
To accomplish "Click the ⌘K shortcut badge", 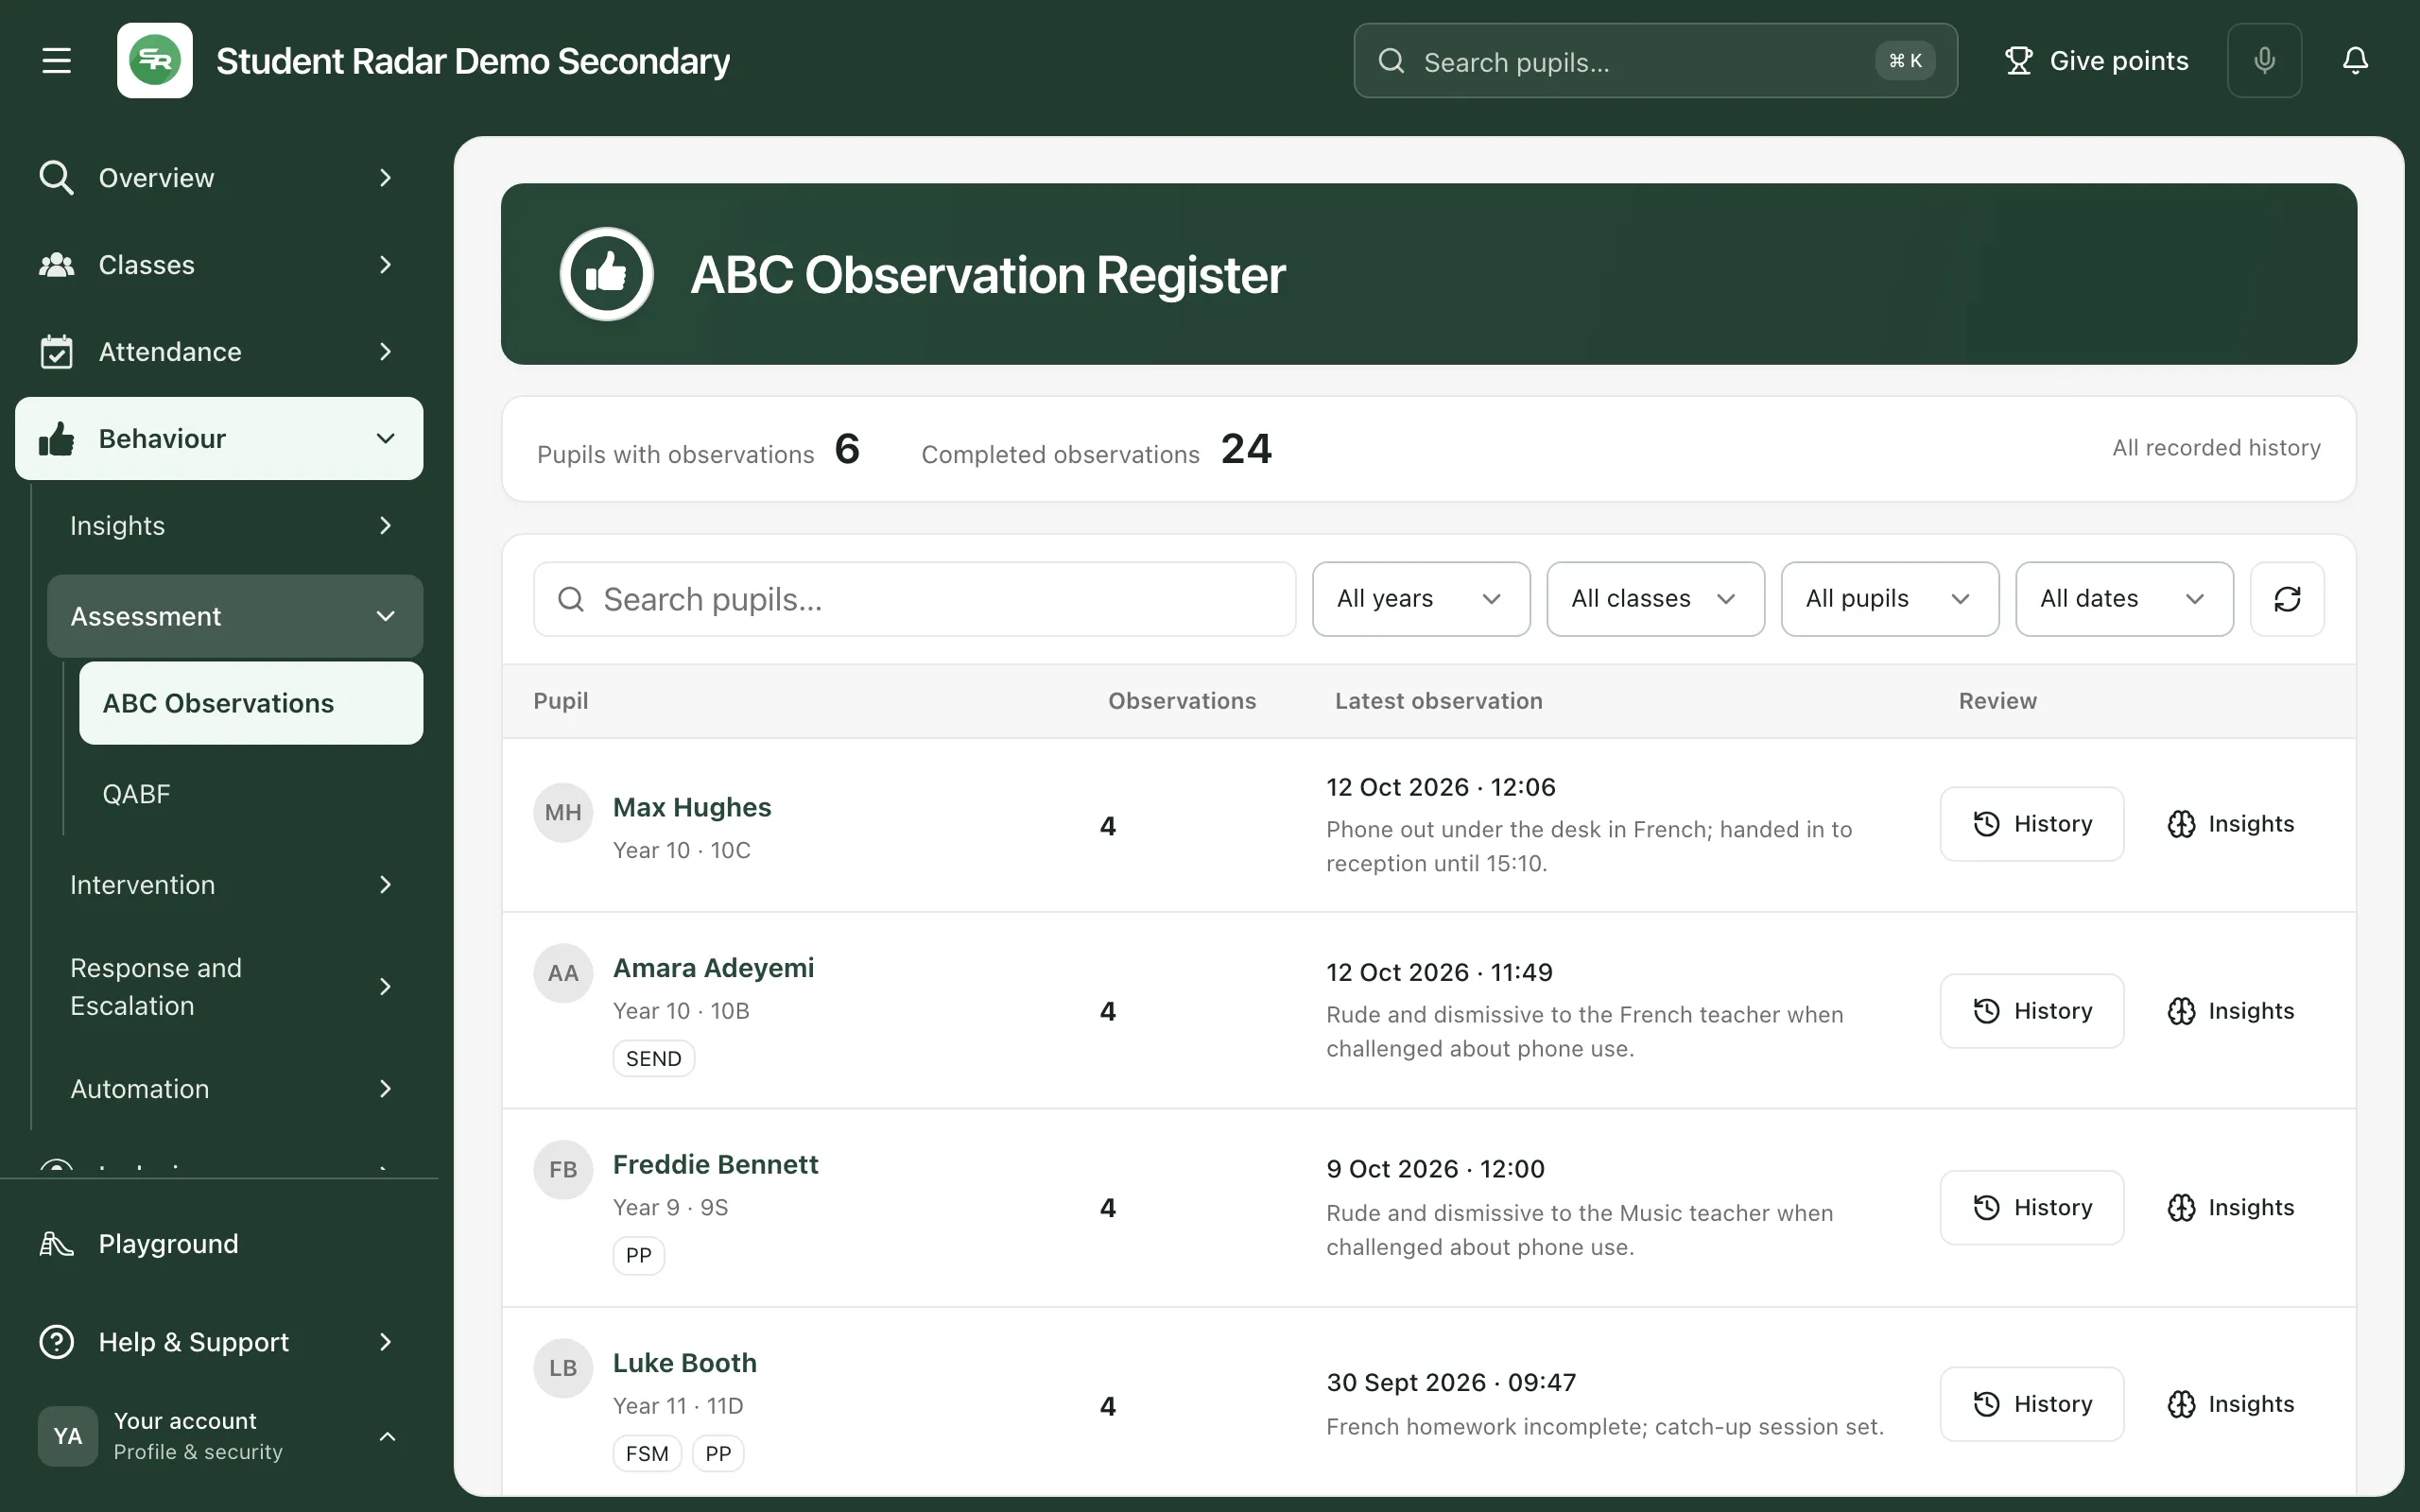I will (x=1905, y=61).
